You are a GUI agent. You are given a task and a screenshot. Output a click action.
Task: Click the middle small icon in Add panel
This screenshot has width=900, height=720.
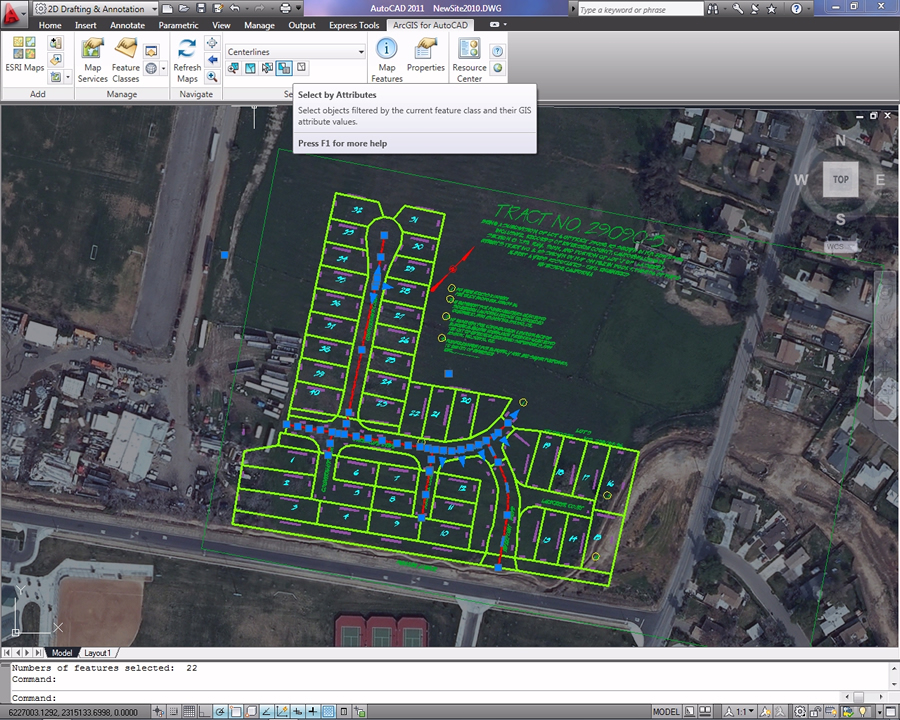[56, 60]
